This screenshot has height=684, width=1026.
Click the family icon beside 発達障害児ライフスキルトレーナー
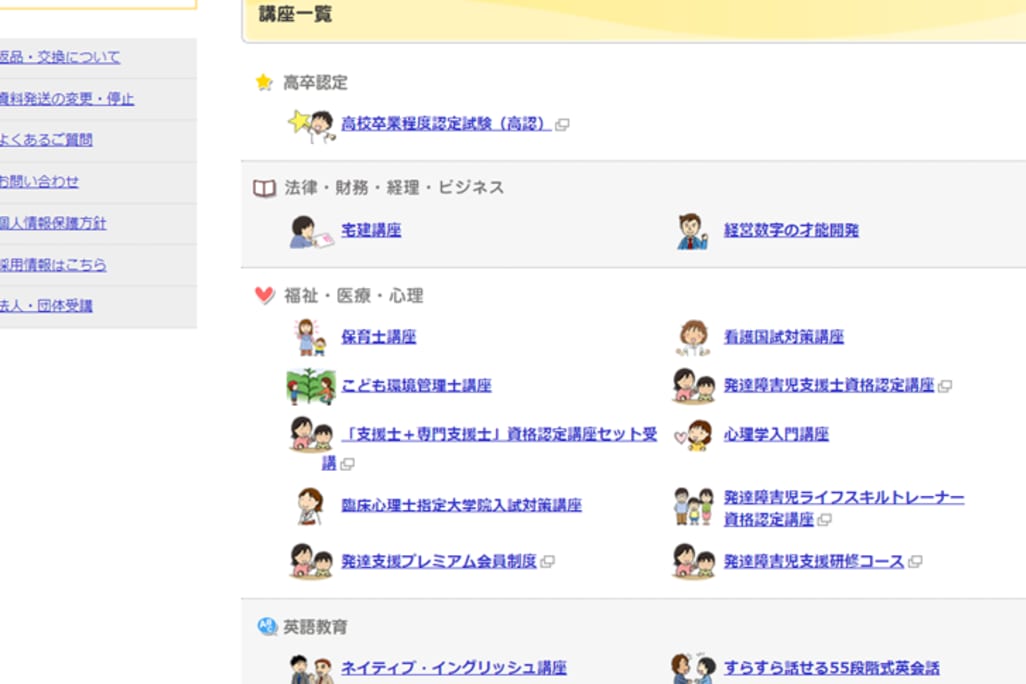(692, 507)
